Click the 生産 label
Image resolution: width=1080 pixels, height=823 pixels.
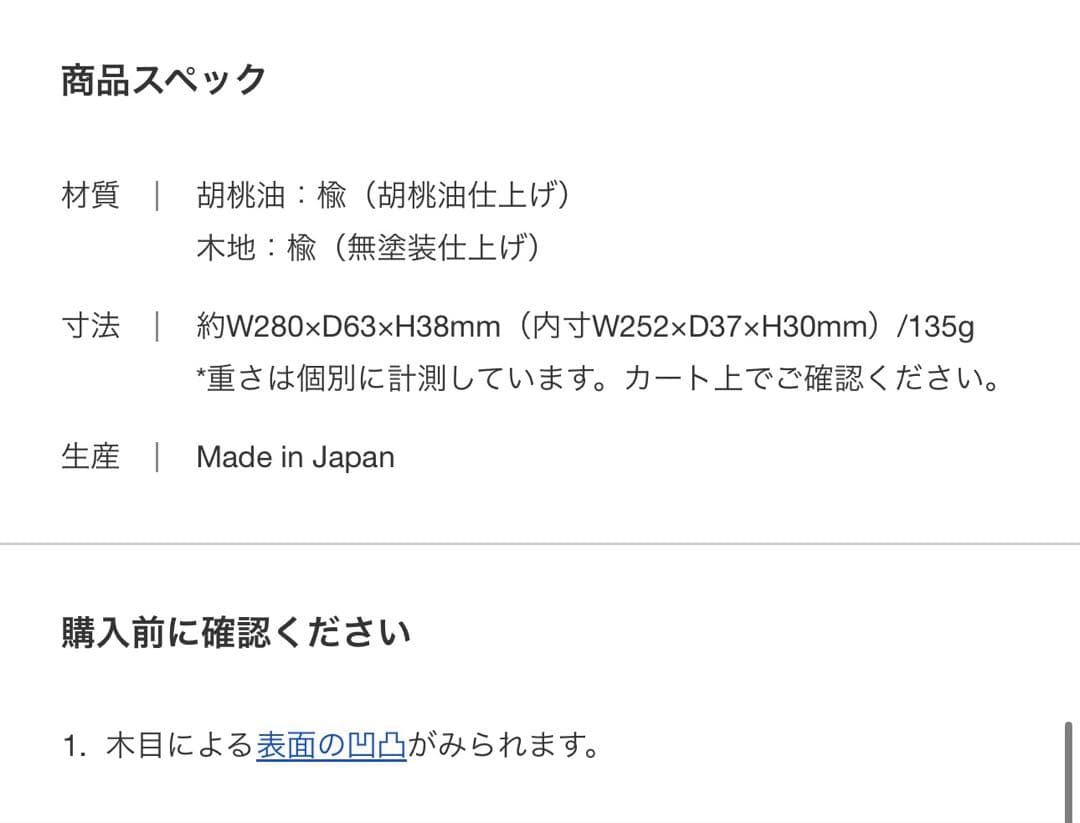pos(90,457)
